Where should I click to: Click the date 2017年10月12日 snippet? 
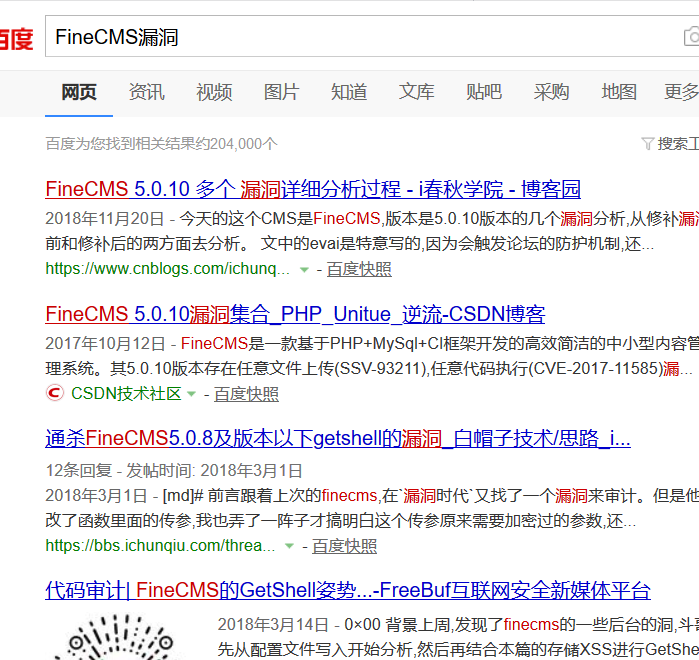click(x=105, y=344)
